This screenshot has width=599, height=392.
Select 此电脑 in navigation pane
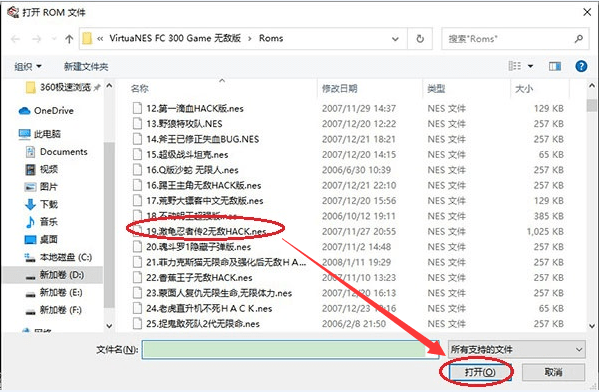pos(40,134)
